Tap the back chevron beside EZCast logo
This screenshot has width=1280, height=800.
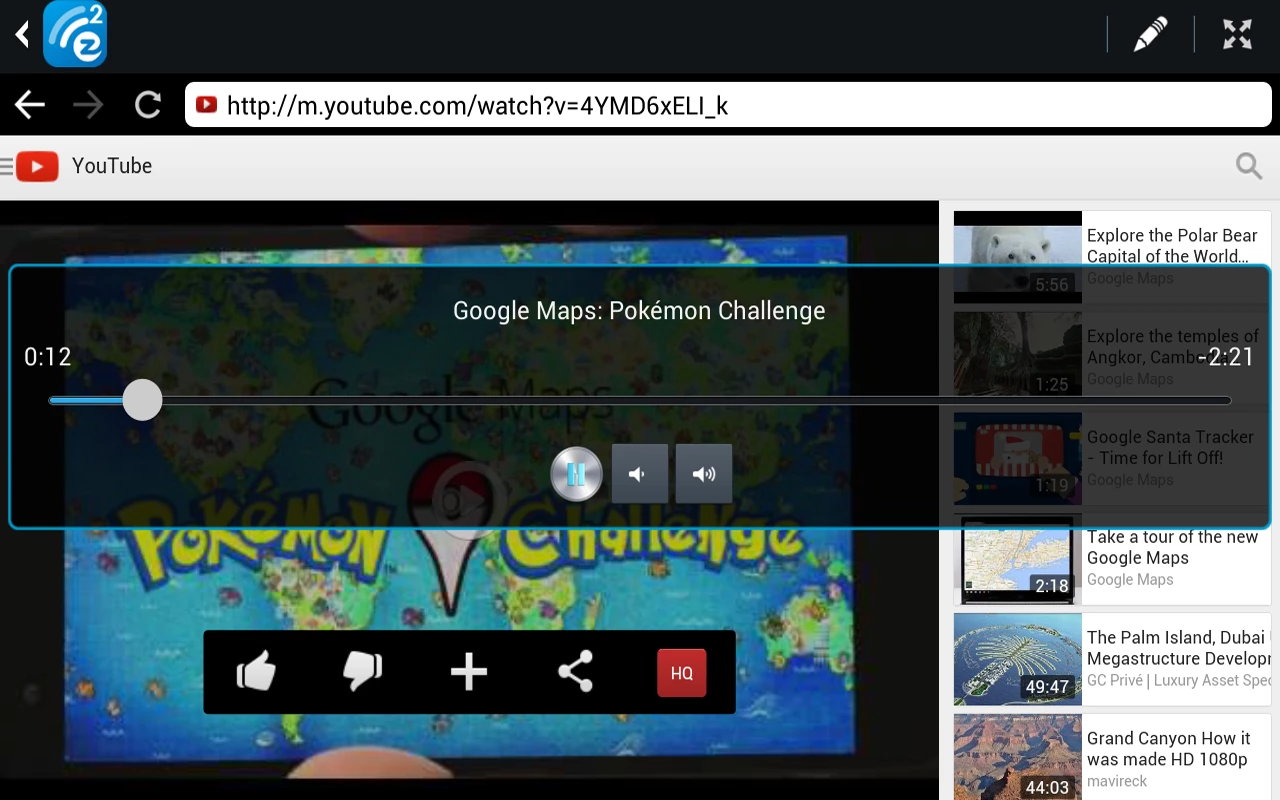(x=21, y=35)
